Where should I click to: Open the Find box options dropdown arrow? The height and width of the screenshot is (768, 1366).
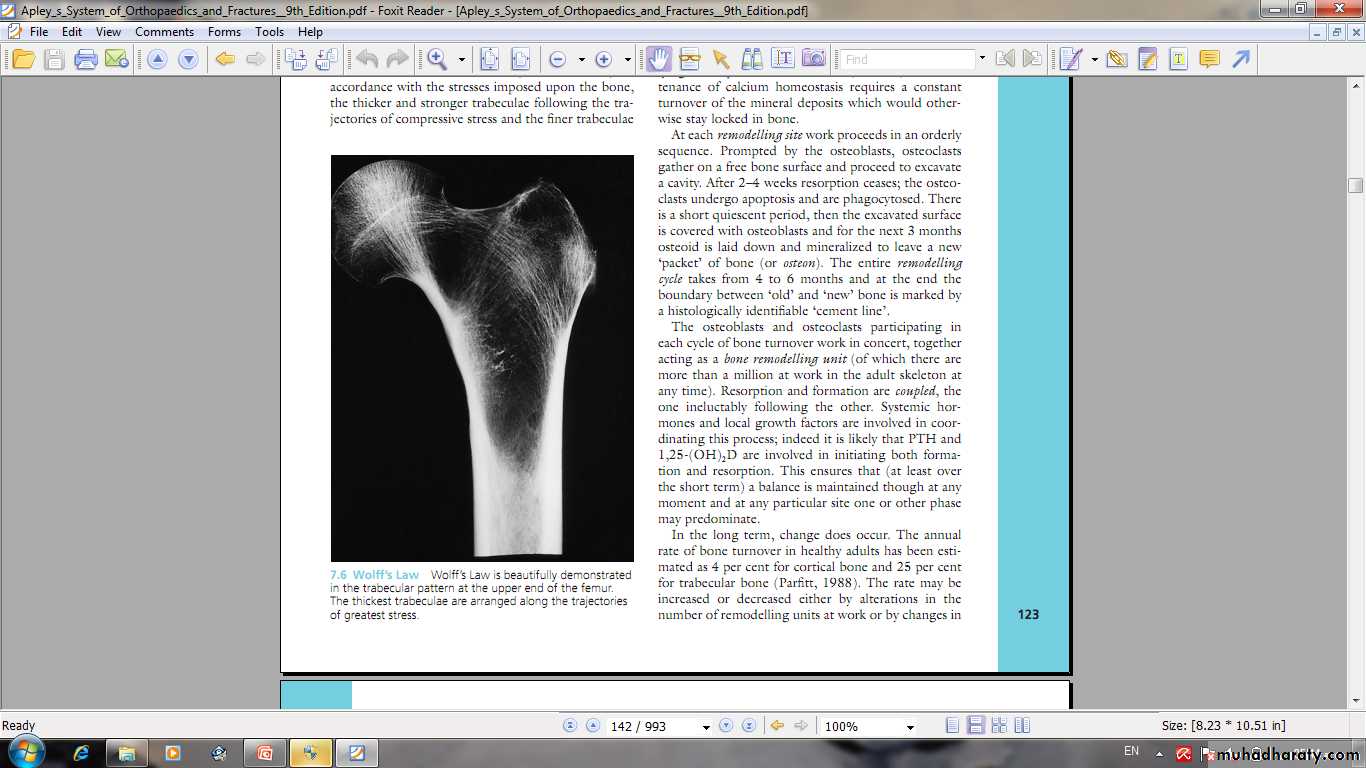982,60
